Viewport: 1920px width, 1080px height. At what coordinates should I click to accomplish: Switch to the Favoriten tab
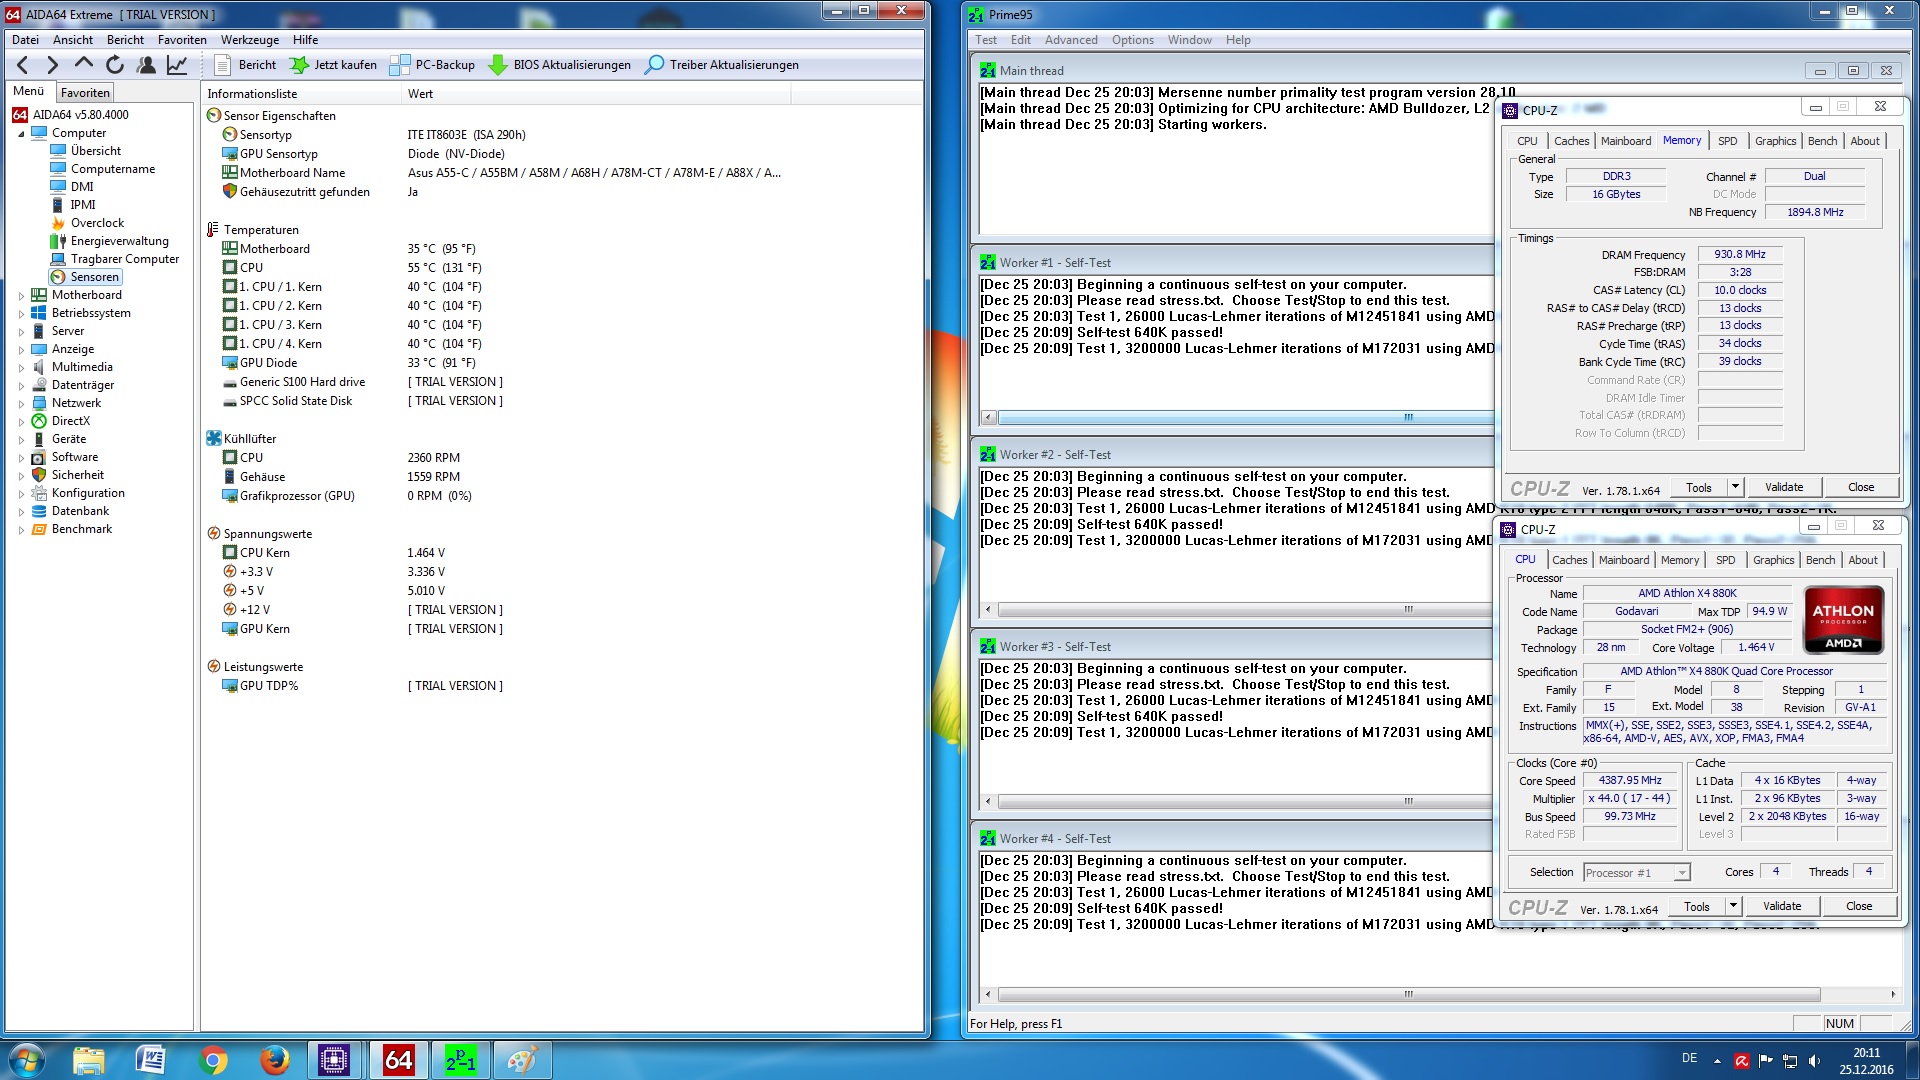click(x=85, y=93)
